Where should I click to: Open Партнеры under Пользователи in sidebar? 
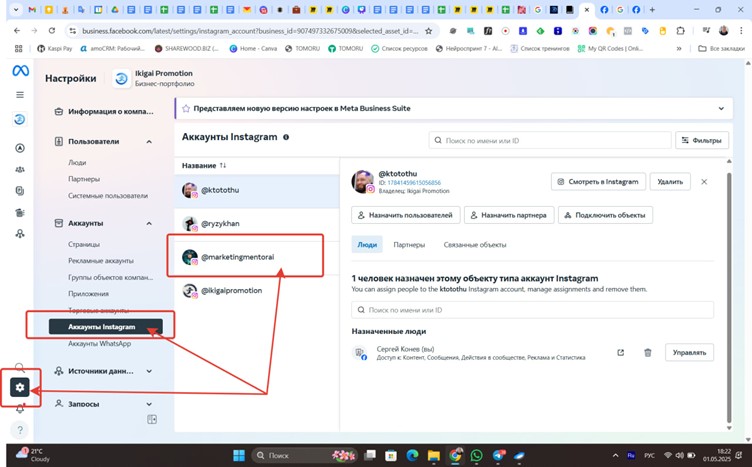pyautogui.click(x=84, y=179)
